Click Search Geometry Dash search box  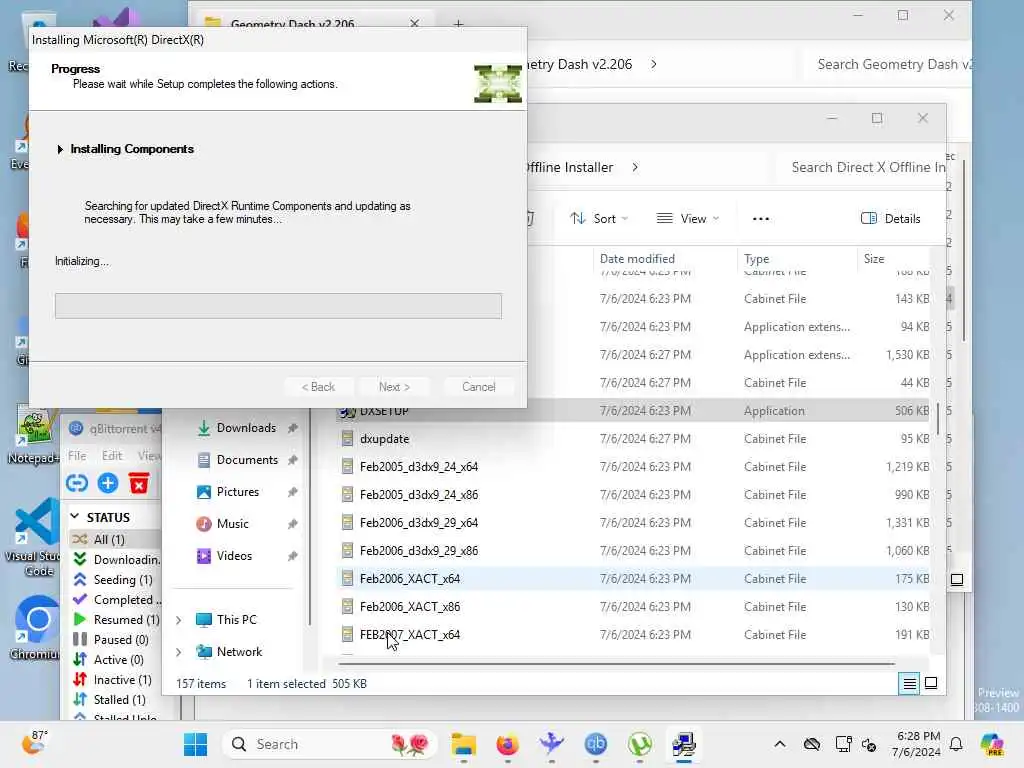point(888,64)
